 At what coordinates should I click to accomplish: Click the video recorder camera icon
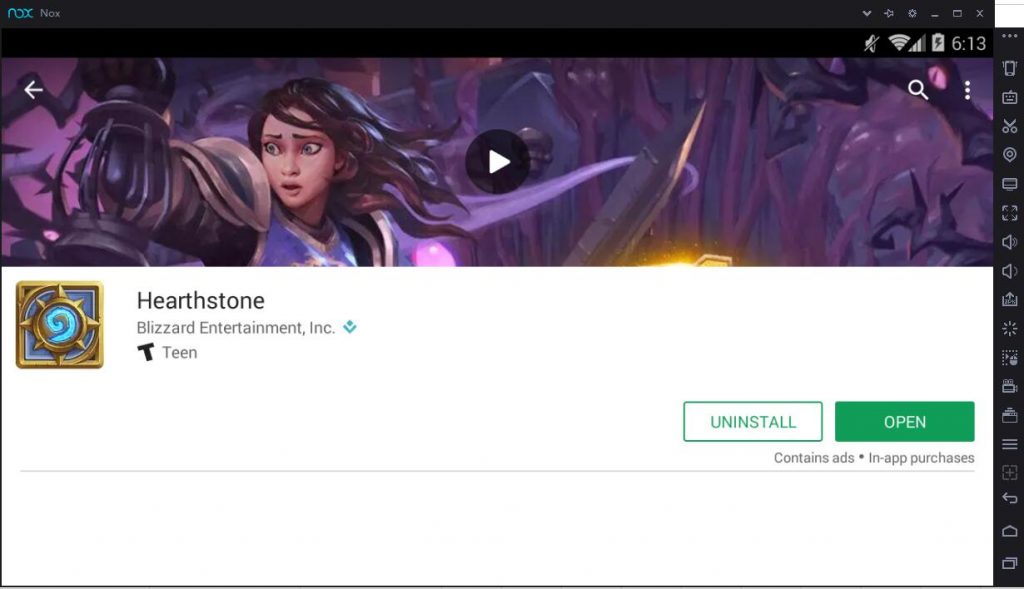coord(1010,387)
